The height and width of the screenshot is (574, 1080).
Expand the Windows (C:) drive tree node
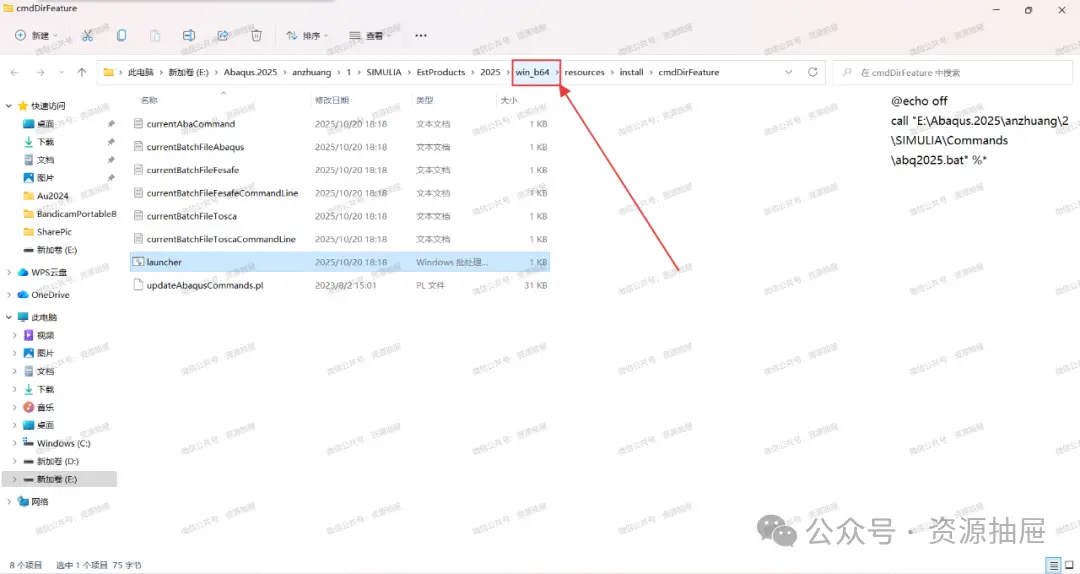pyautogui.click(x=14, y=443)
